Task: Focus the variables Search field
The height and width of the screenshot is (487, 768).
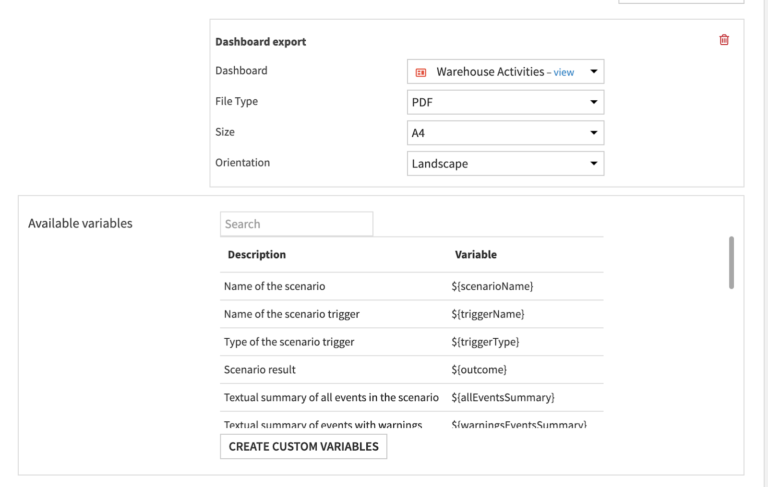Action: click(x=296, y=224)
